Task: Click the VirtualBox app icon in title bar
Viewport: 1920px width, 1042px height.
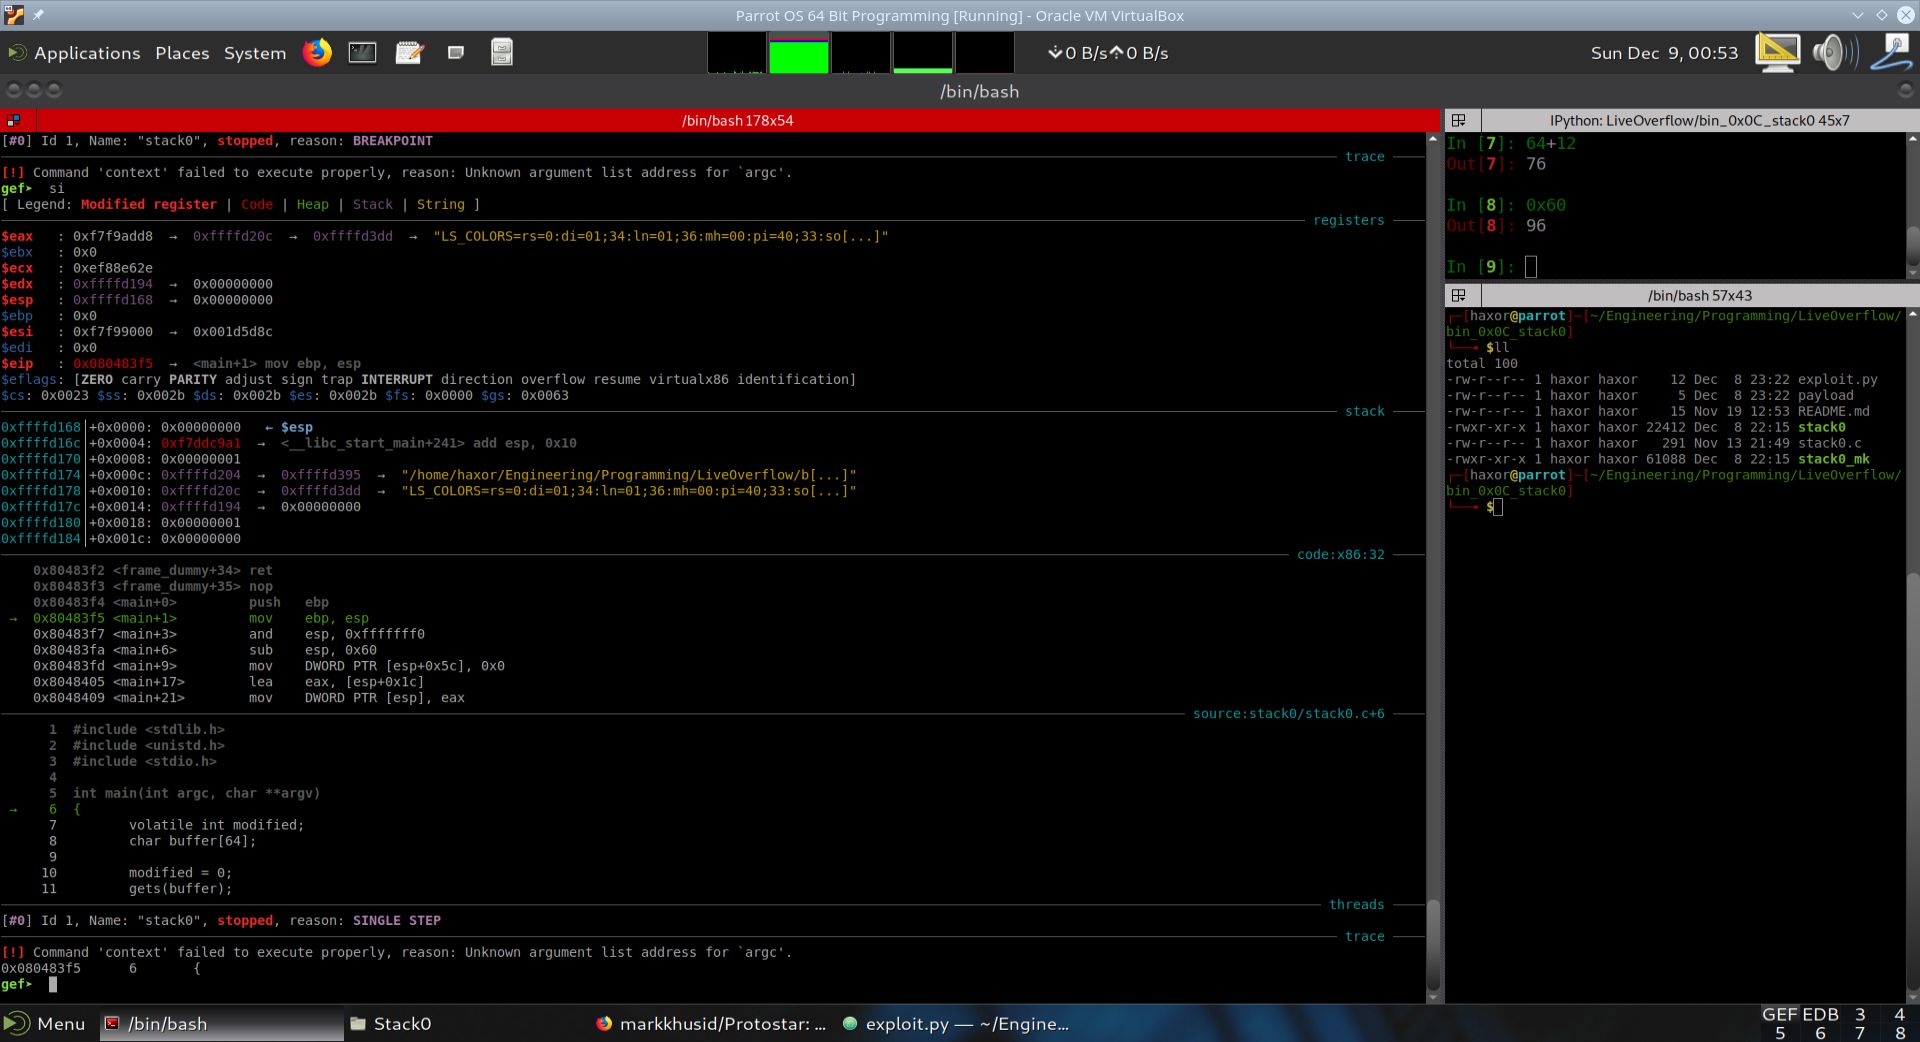Action: [13, 15]
